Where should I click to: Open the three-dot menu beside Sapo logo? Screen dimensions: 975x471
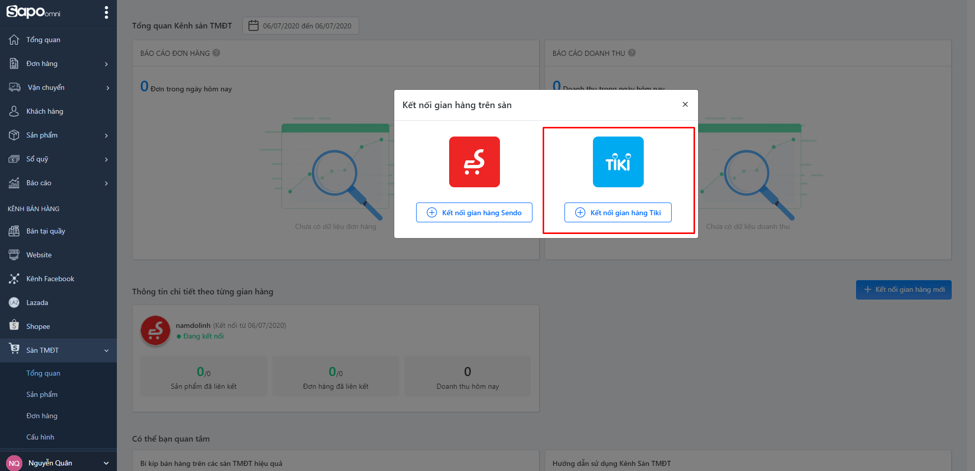pyautogui.click(x=106, y=12)
